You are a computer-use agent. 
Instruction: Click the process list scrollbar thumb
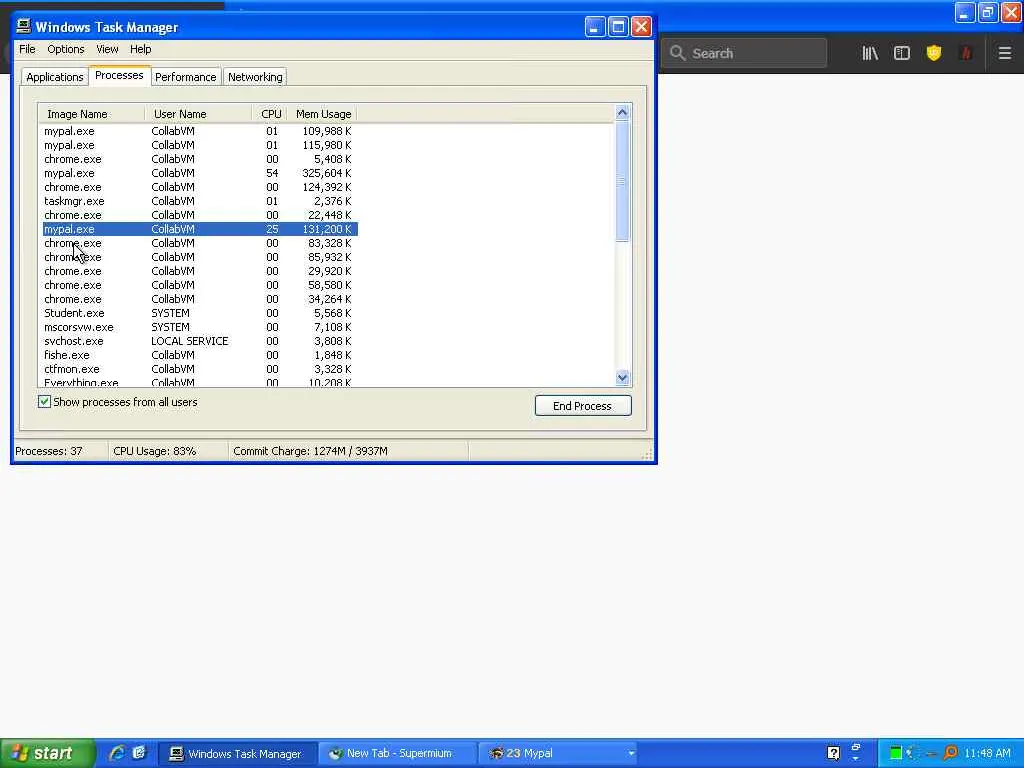coord(622,181)
